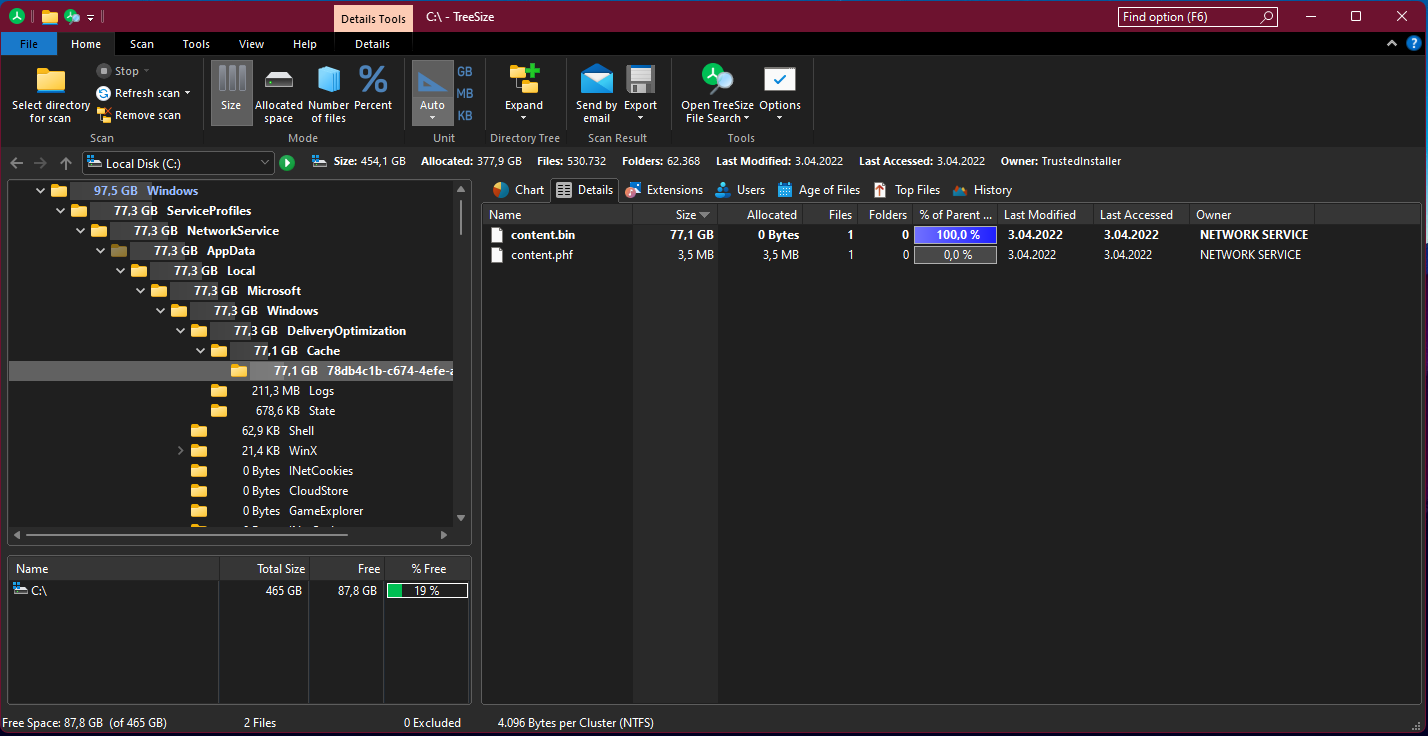Open help via the question mark icon
This screenshot has width=1428, height=736.
[x=1413, y=44]
